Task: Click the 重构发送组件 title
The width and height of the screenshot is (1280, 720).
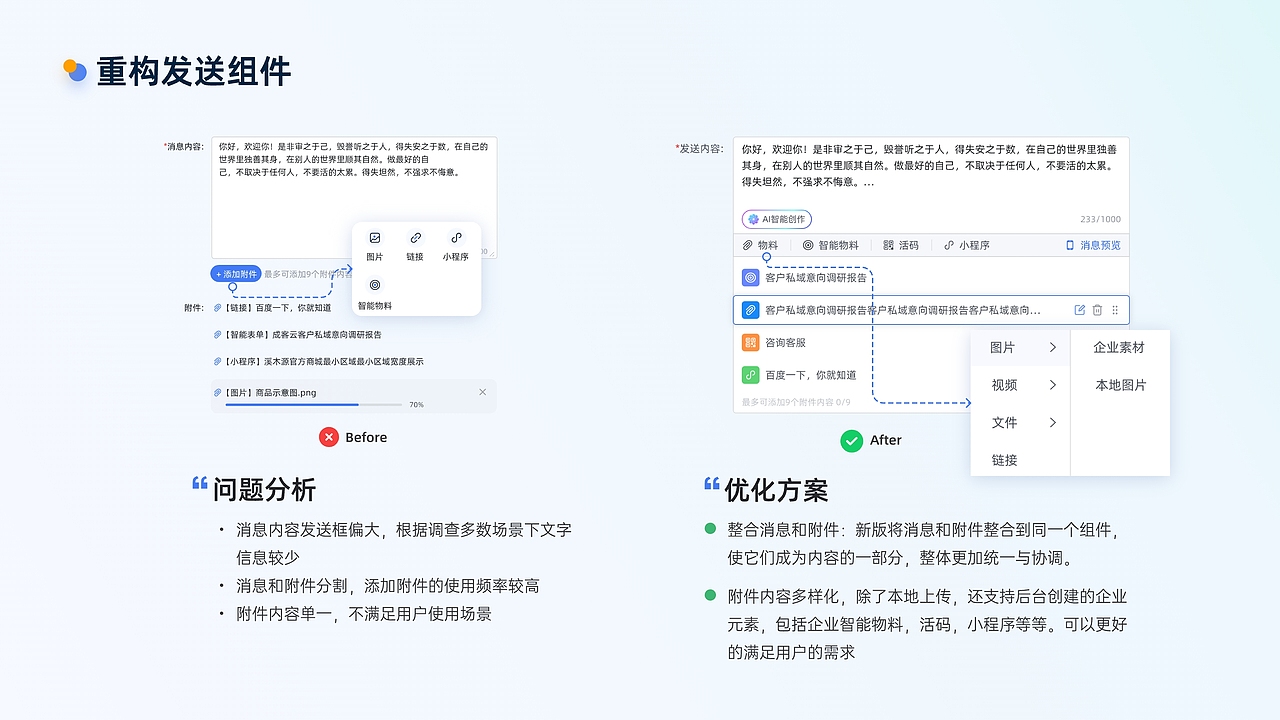Action: pyautogui.click(x=194, y=72)
